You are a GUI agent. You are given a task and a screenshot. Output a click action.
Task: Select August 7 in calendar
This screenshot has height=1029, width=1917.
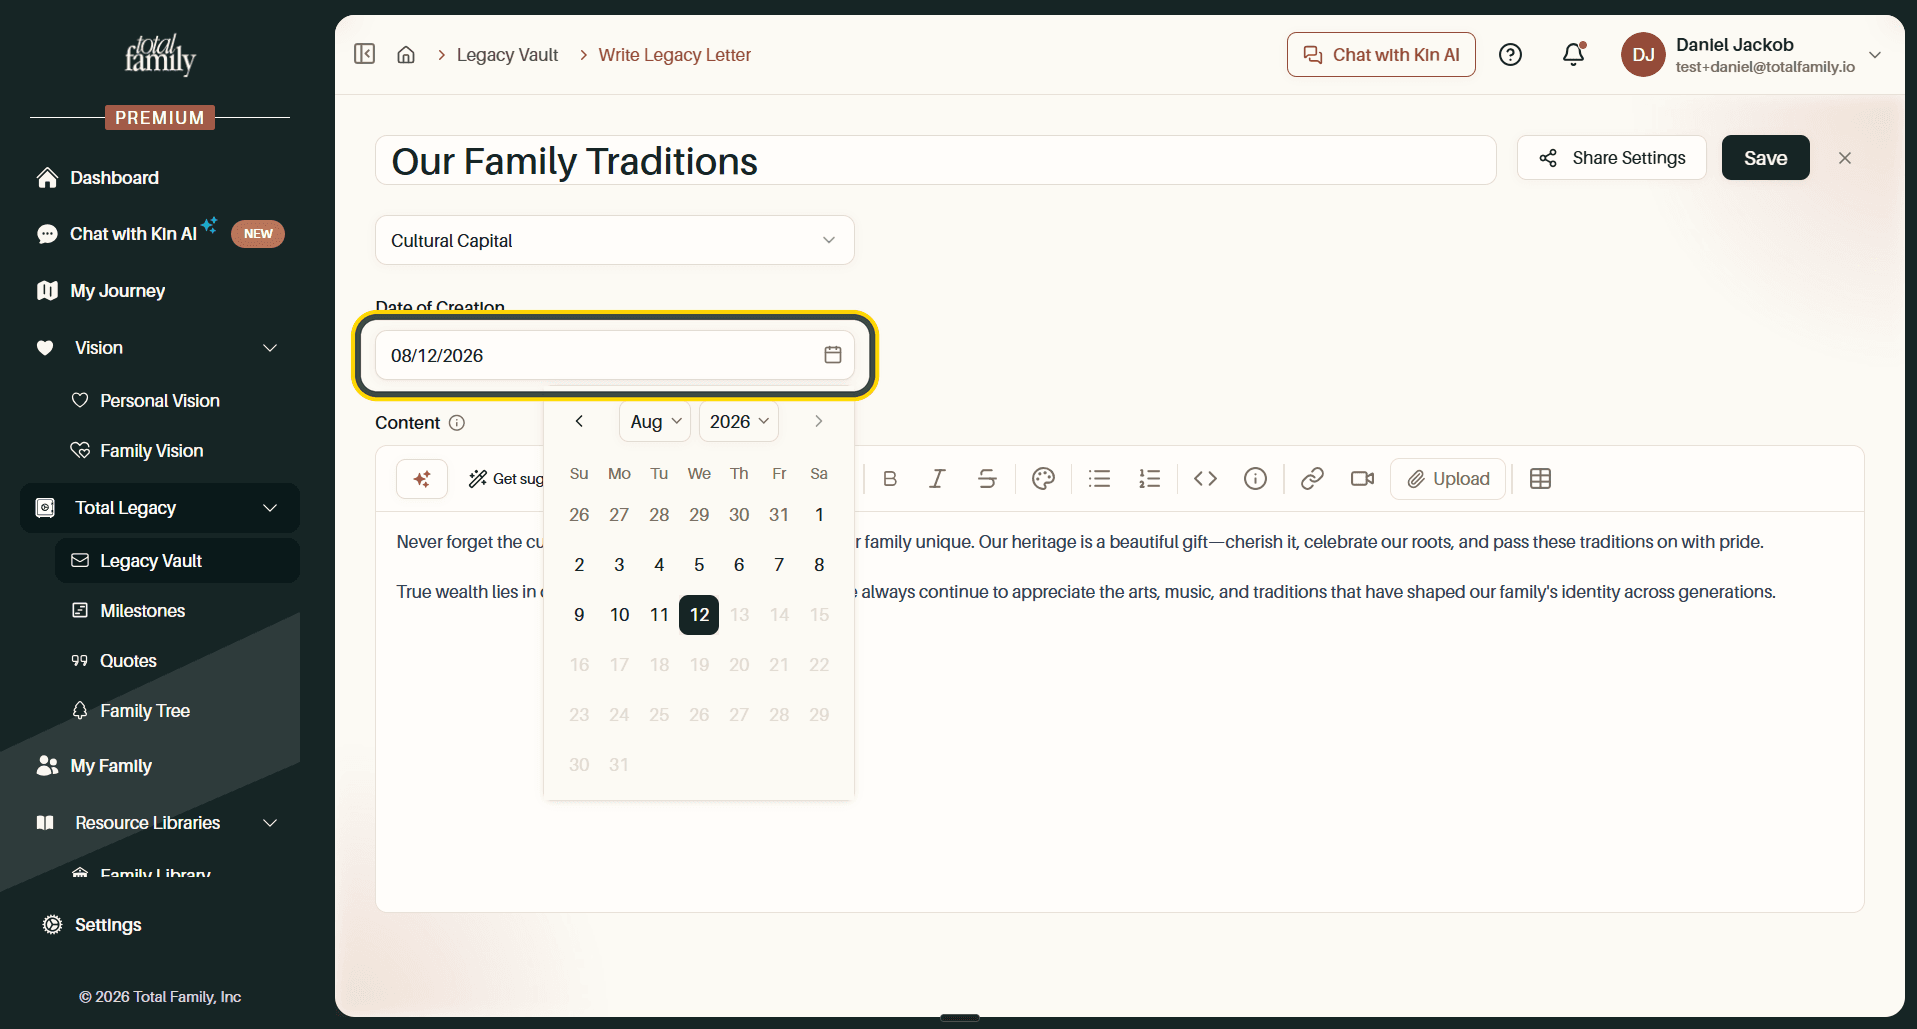[x=779, y=565]
